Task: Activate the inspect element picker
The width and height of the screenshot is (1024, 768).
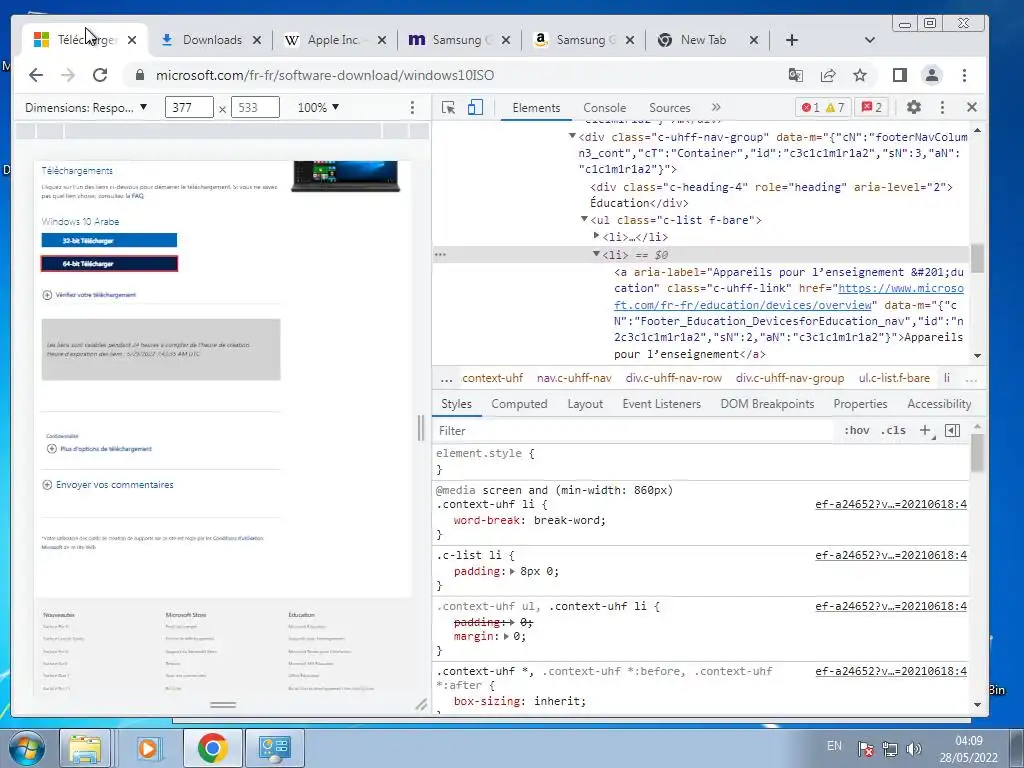Action: tap(448, 107)
